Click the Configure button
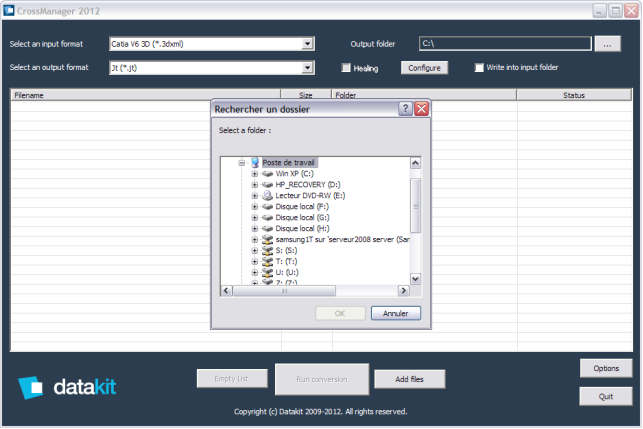The height and width of the screenshot is (429, 643). click(424, 68)
